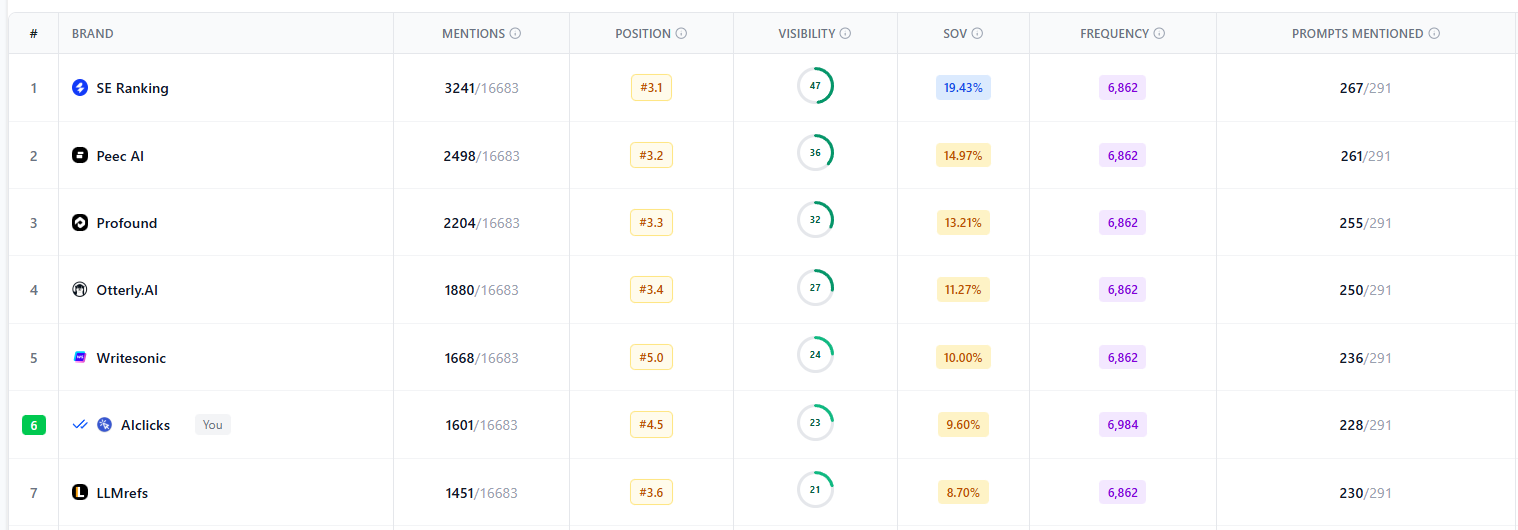Click the green rank 6 badge
The height and width of the screenshot is (530, 1518).
pyautogui.click(x=34, y=425)
